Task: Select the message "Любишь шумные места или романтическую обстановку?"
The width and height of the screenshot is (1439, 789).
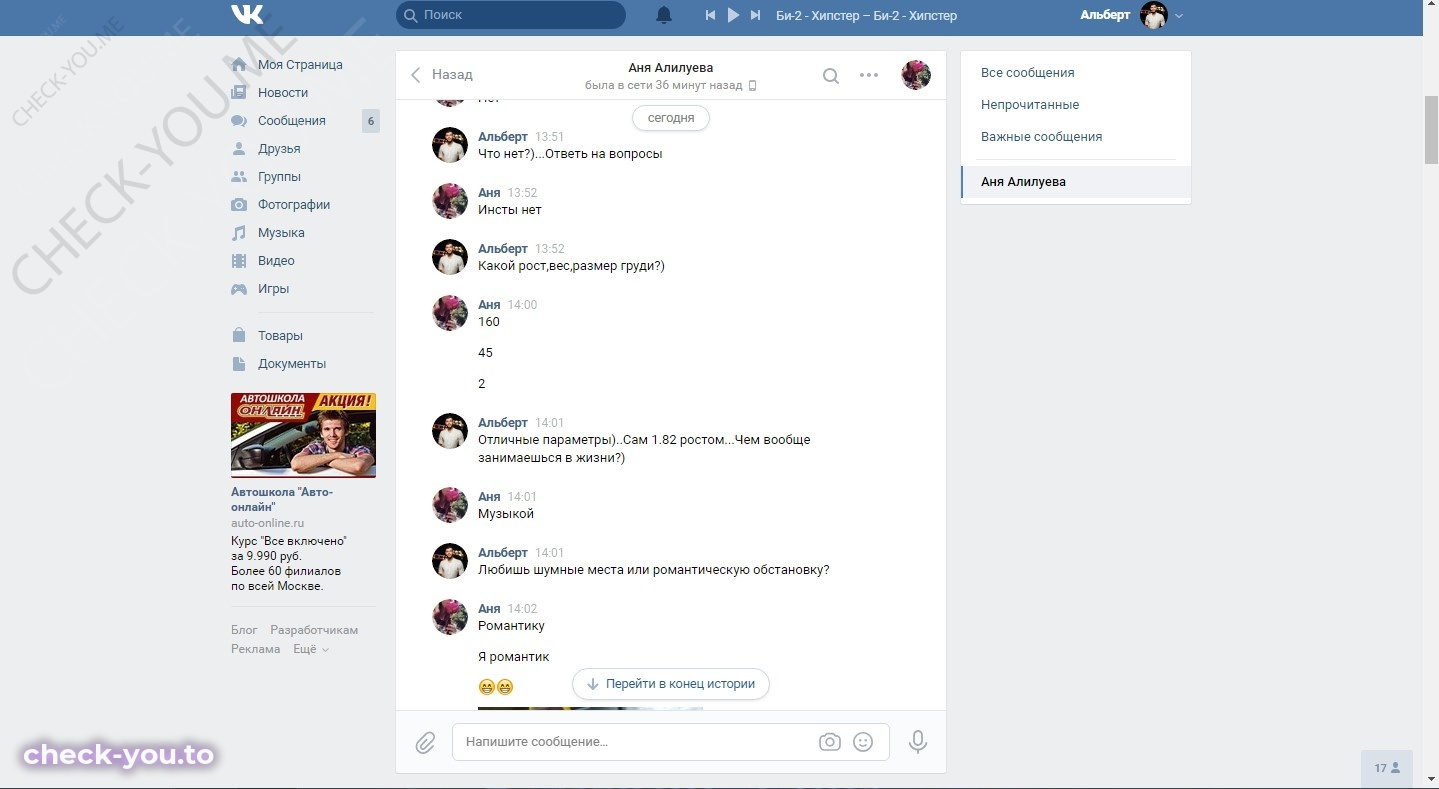Action: [x=654, y=570]
